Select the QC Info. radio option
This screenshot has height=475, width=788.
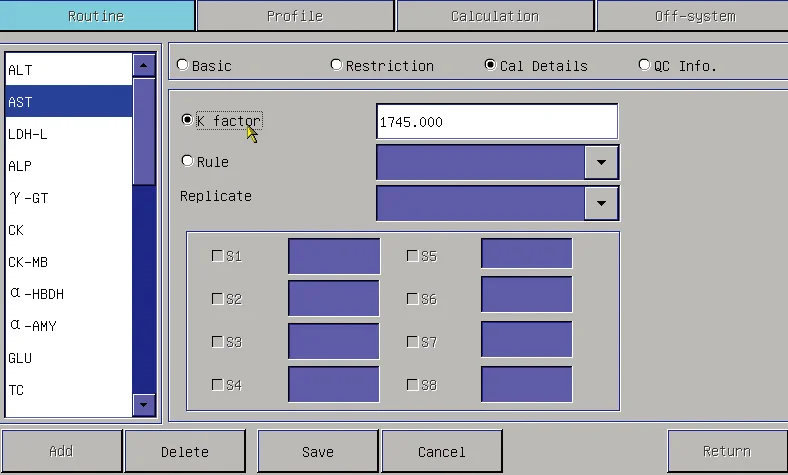644,65
